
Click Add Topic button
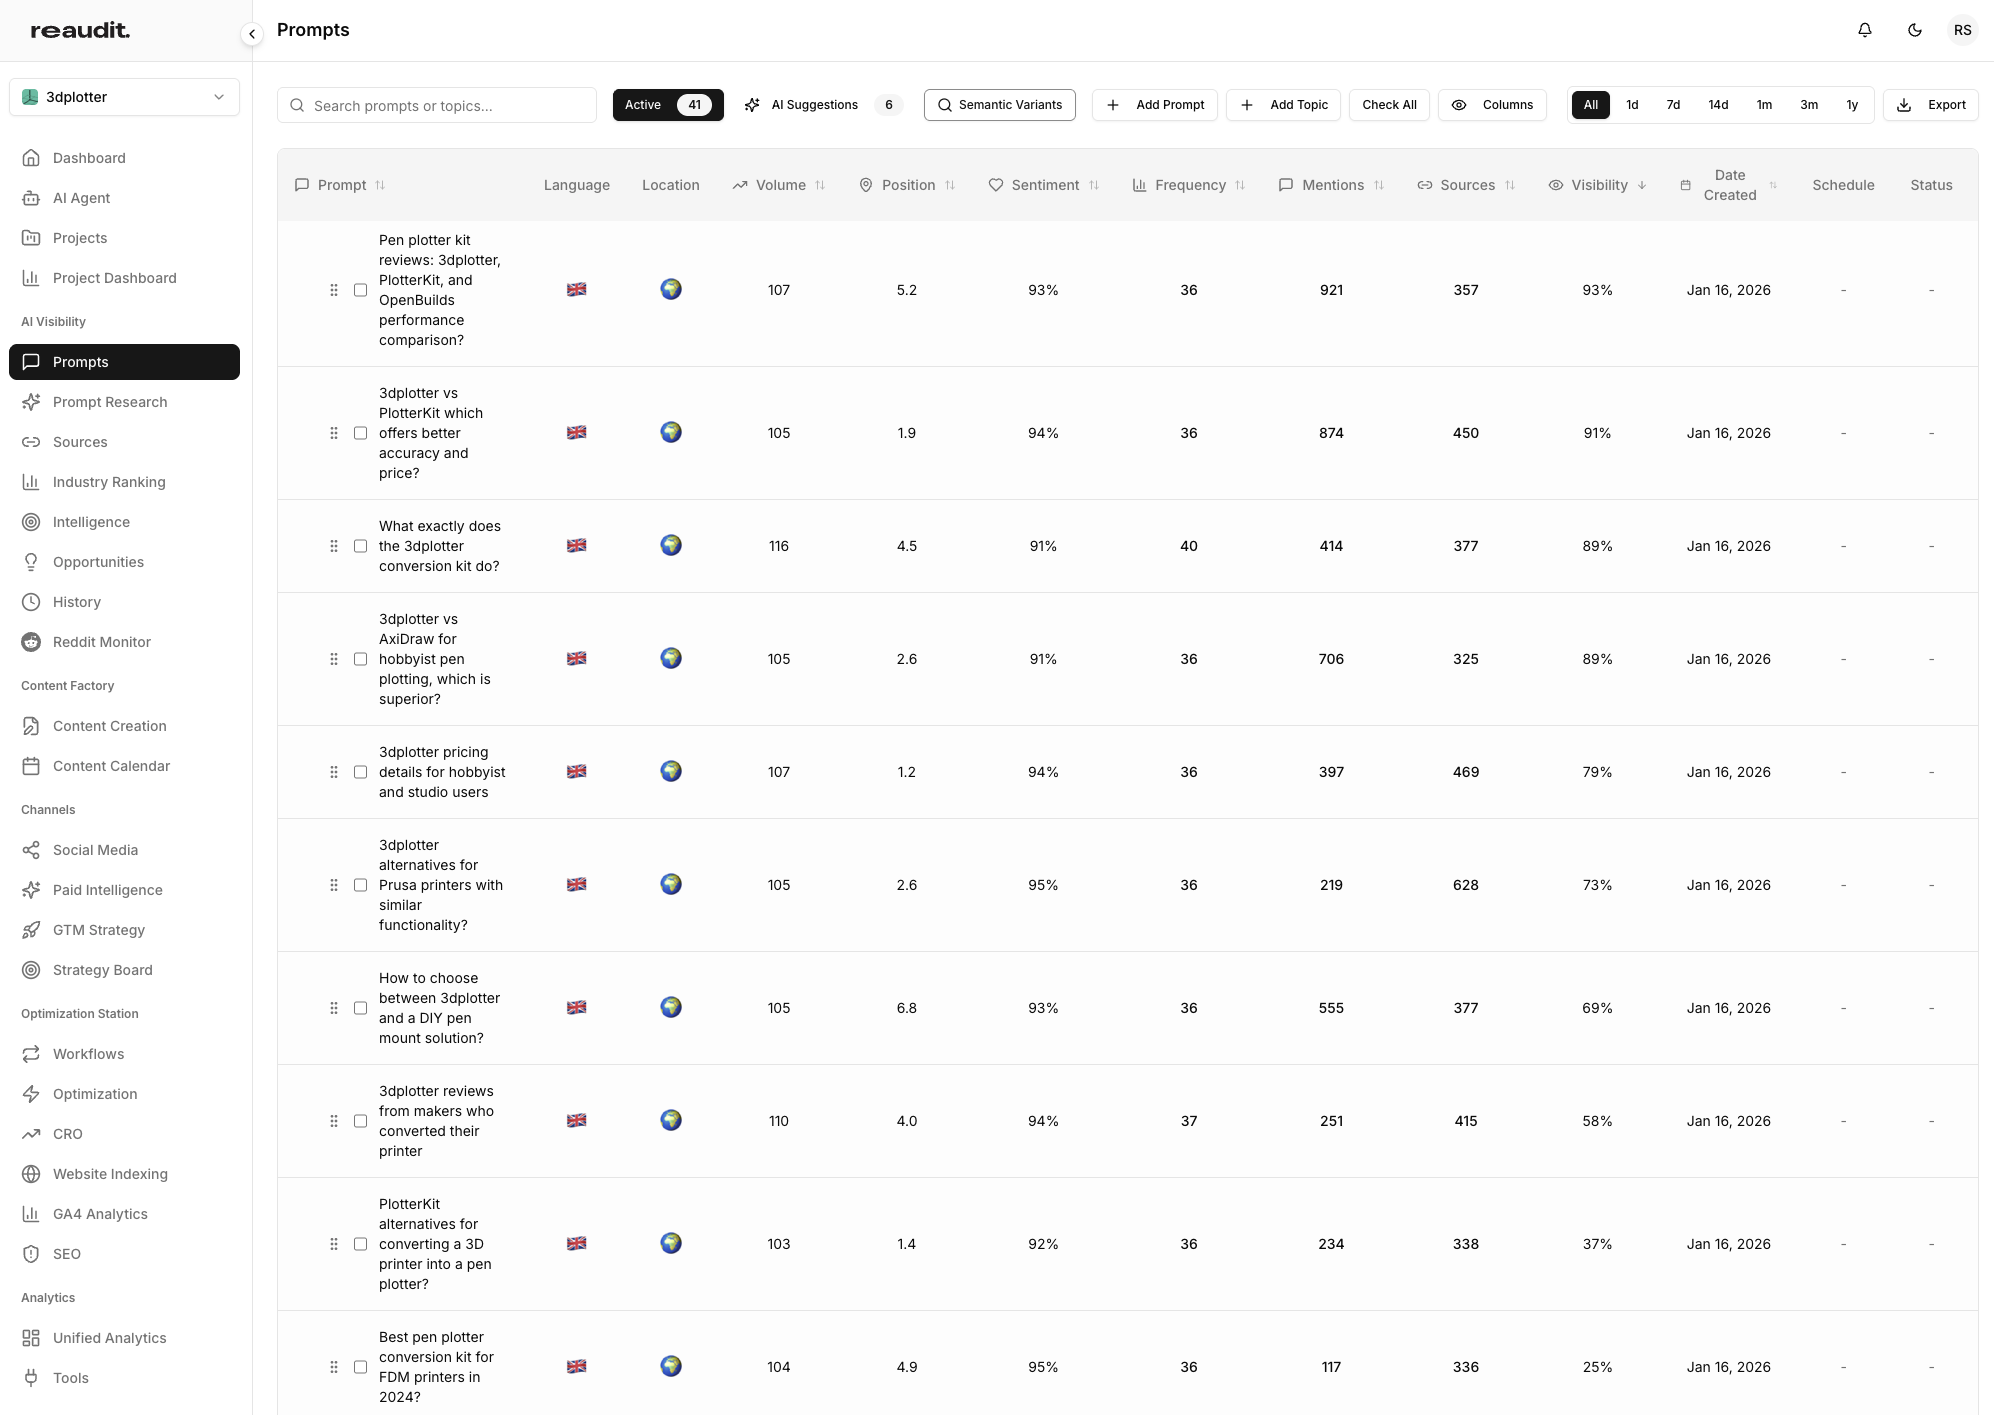pyautogui.click(x=1284, y=105)
